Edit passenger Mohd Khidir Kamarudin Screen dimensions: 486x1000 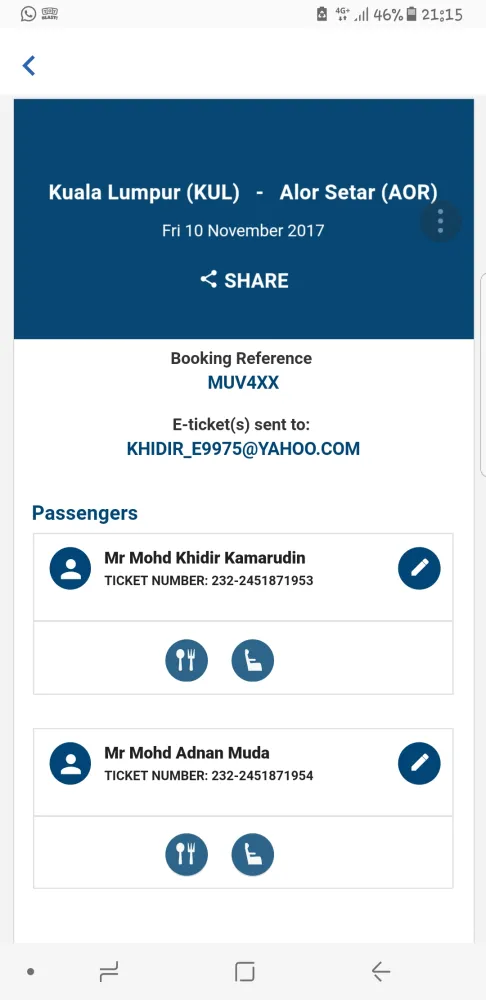click(419, 568)
